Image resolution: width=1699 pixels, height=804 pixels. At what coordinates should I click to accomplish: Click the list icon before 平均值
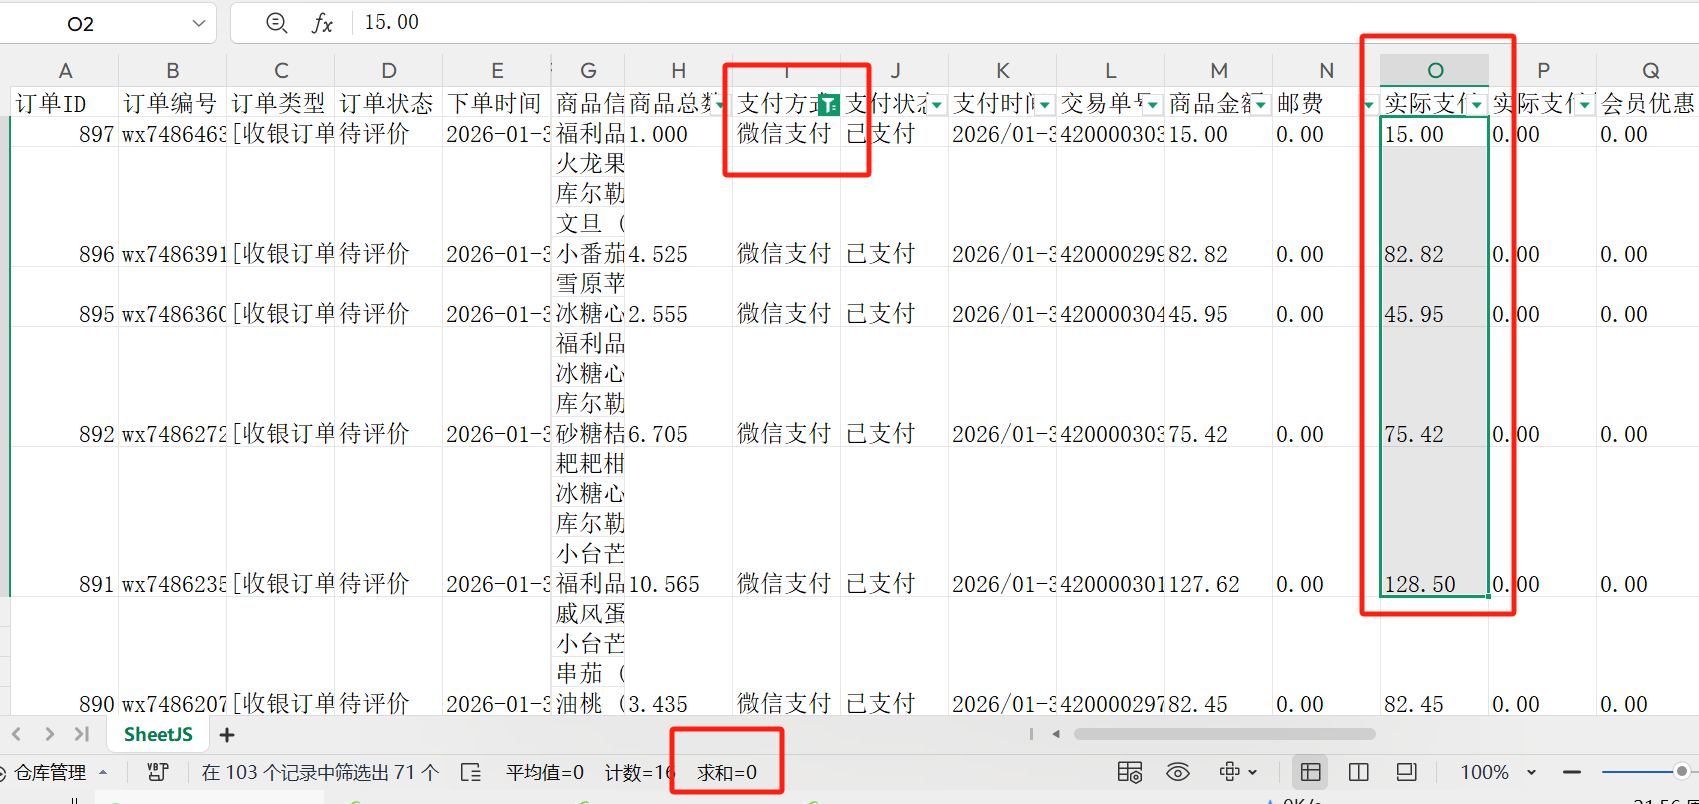[x=470, y=772]
